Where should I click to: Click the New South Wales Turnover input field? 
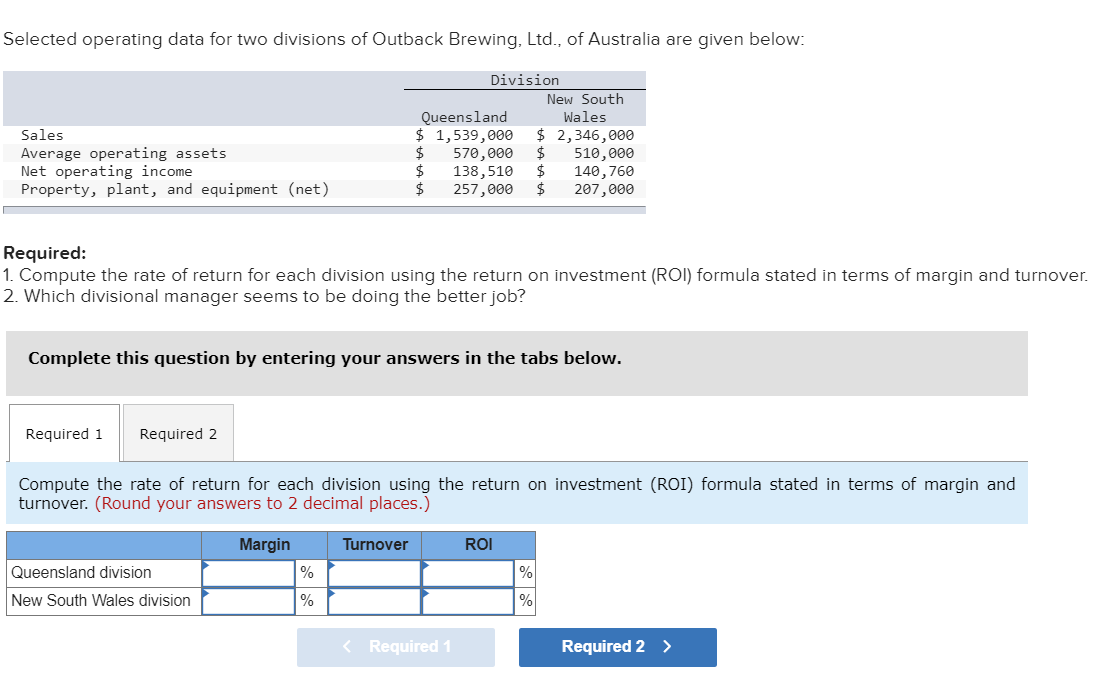click(x=375, y=600)
